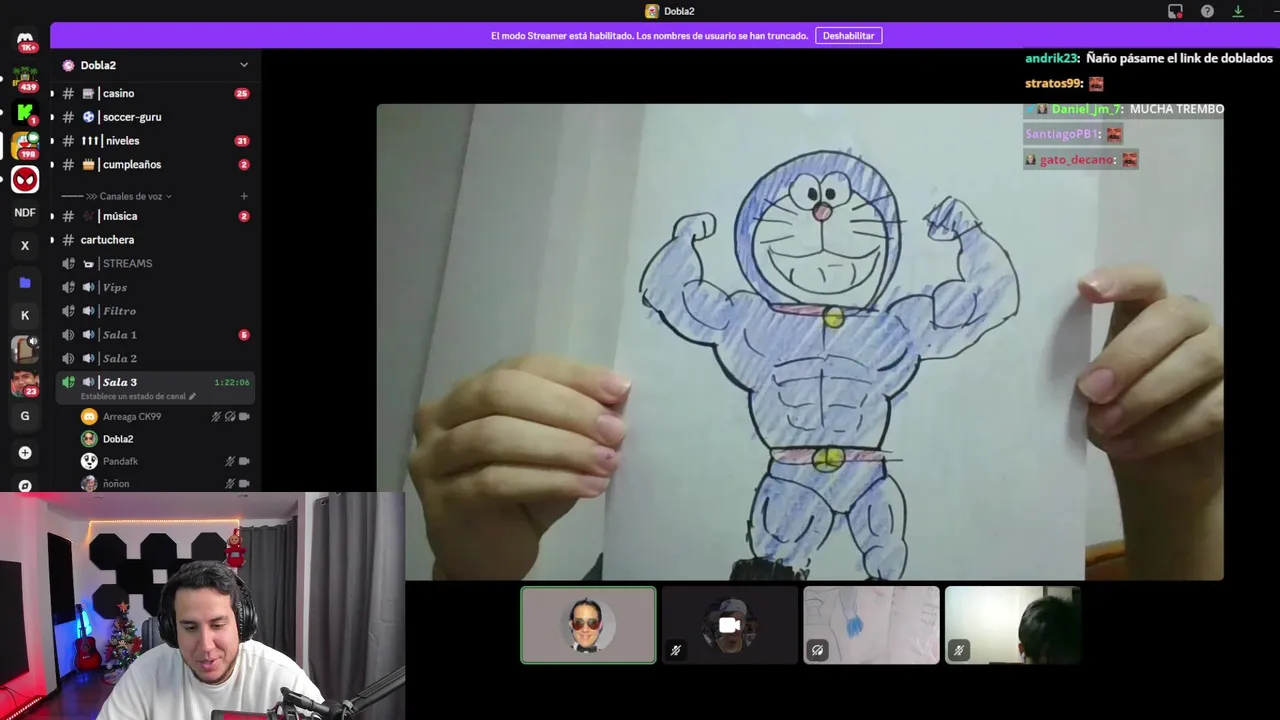Select user Arreaga CK99 in Sala 3
This screenshot has height=720, width=1280.
pyautogui.click(x=132, y=417)
